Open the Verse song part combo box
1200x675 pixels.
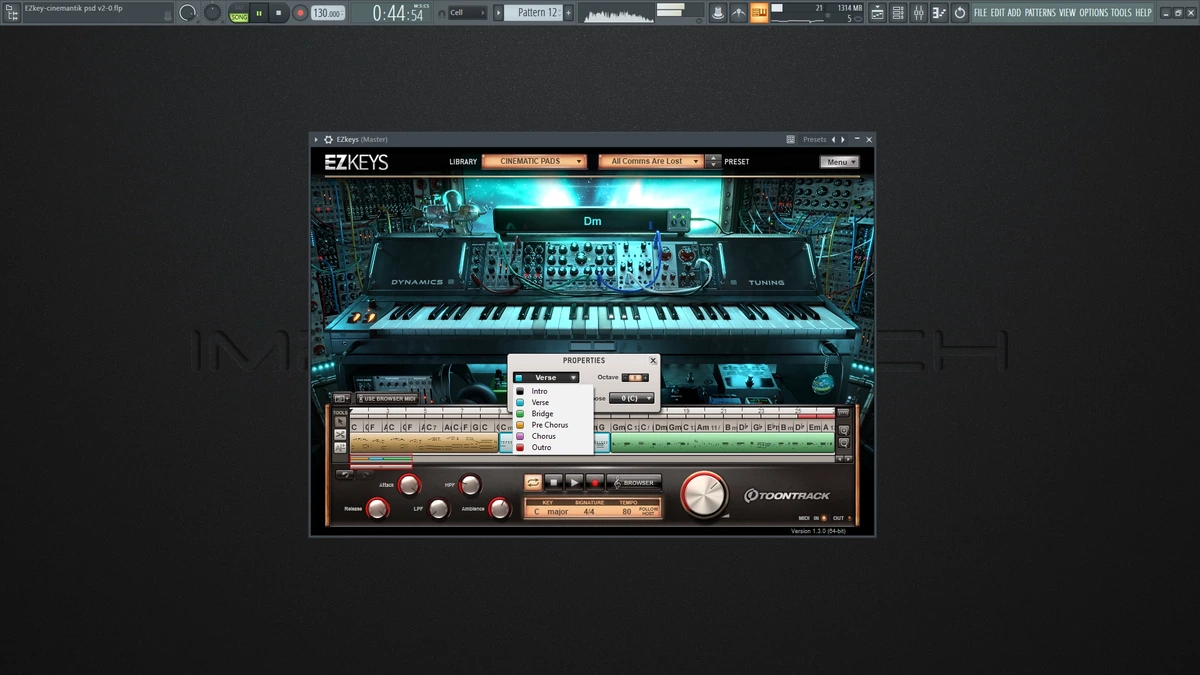pos(546,378)
